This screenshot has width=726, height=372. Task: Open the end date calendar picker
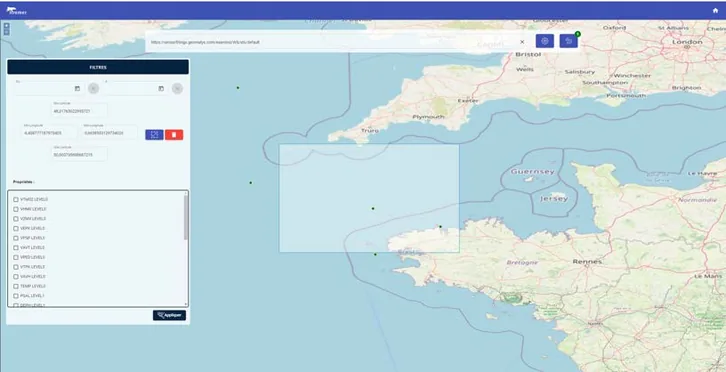[x=161, y=88]
